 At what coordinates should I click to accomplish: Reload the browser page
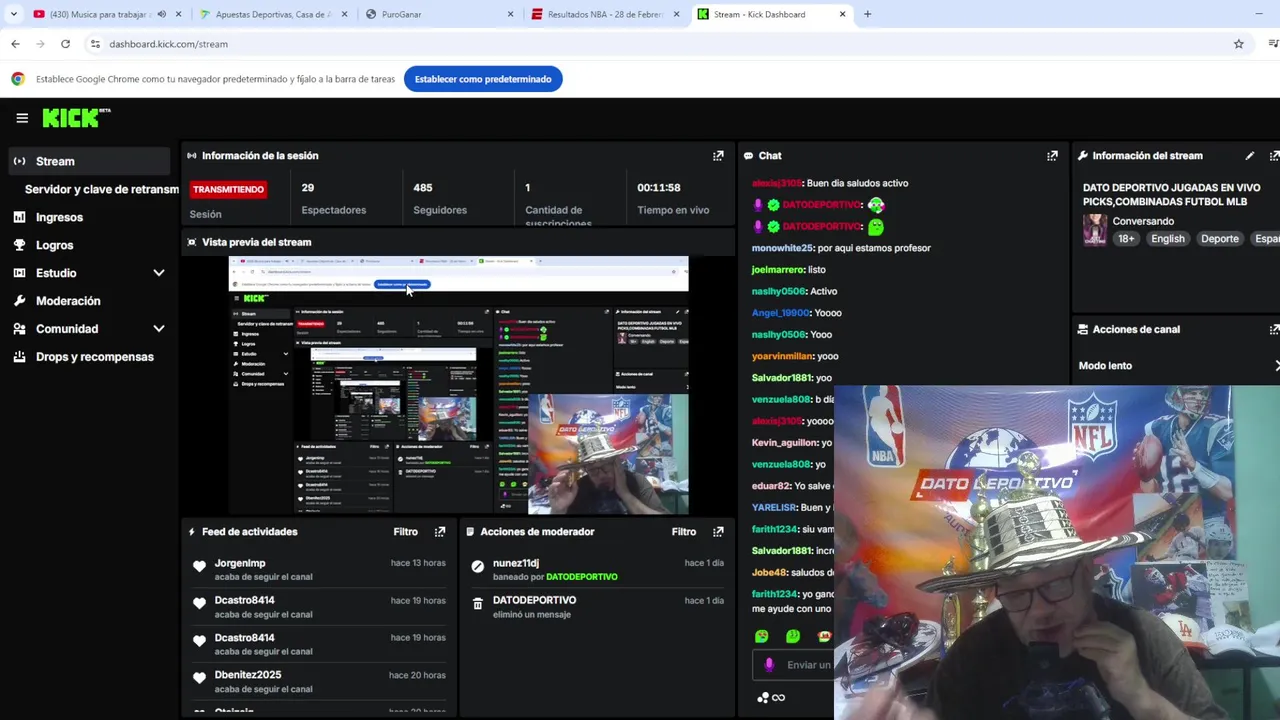[65, 44]
